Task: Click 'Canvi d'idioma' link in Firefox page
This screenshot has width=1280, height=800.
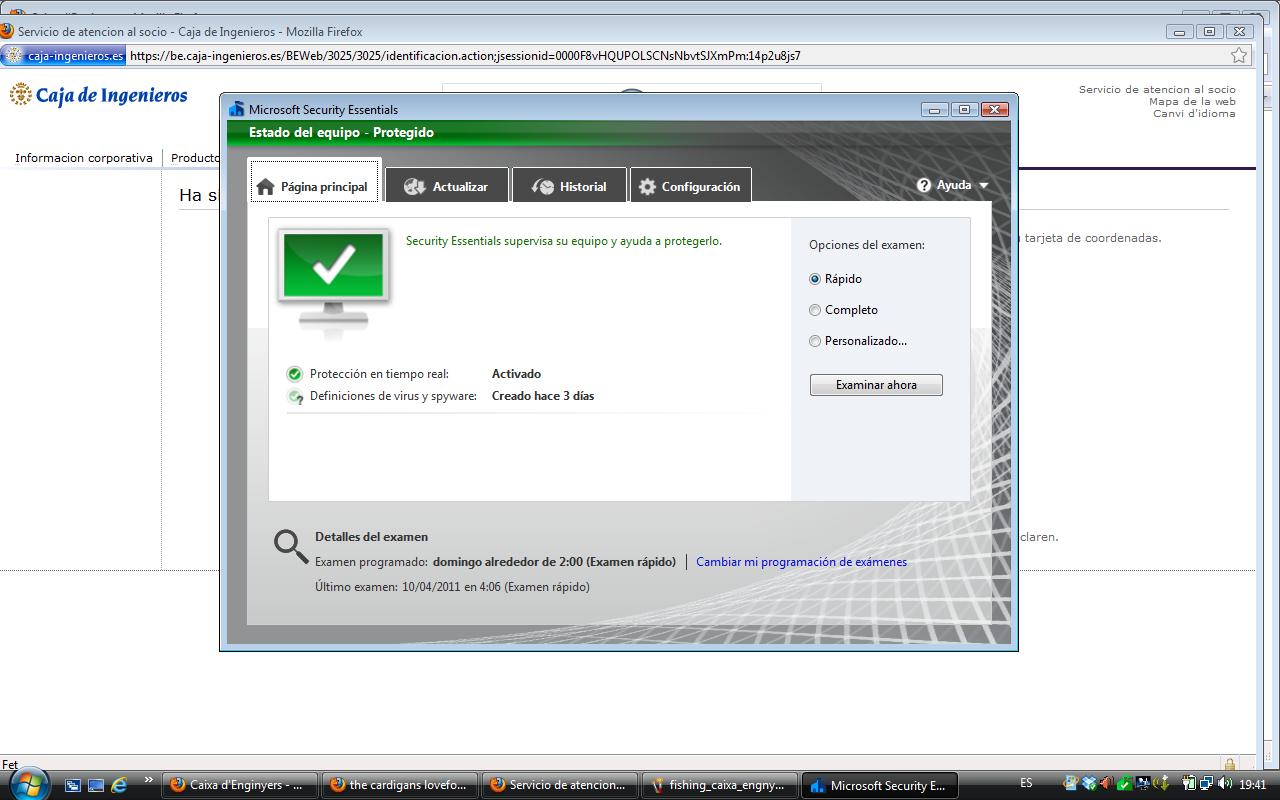Action: [x=1194, y=114]
